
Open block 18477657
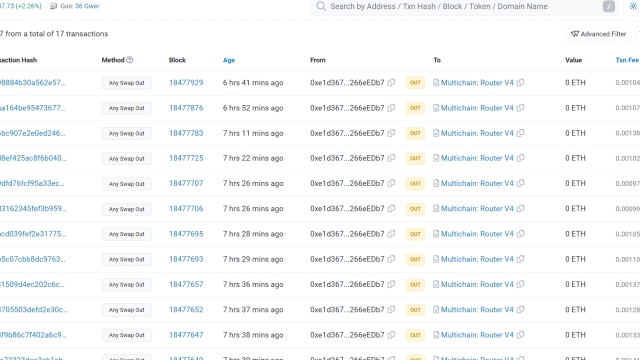point(186,284)
